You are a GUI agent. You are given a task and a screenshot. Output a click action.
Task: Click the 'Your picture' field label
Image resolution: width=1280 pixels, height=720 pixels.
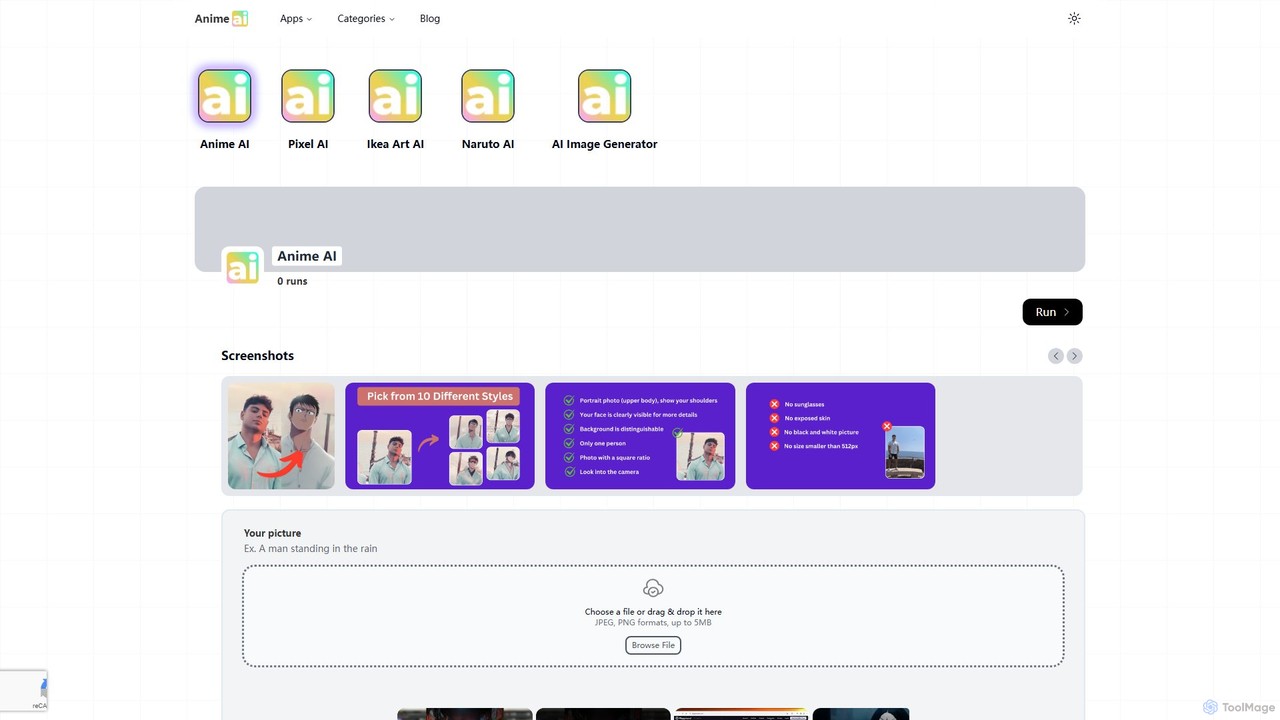tap(272, 533)
